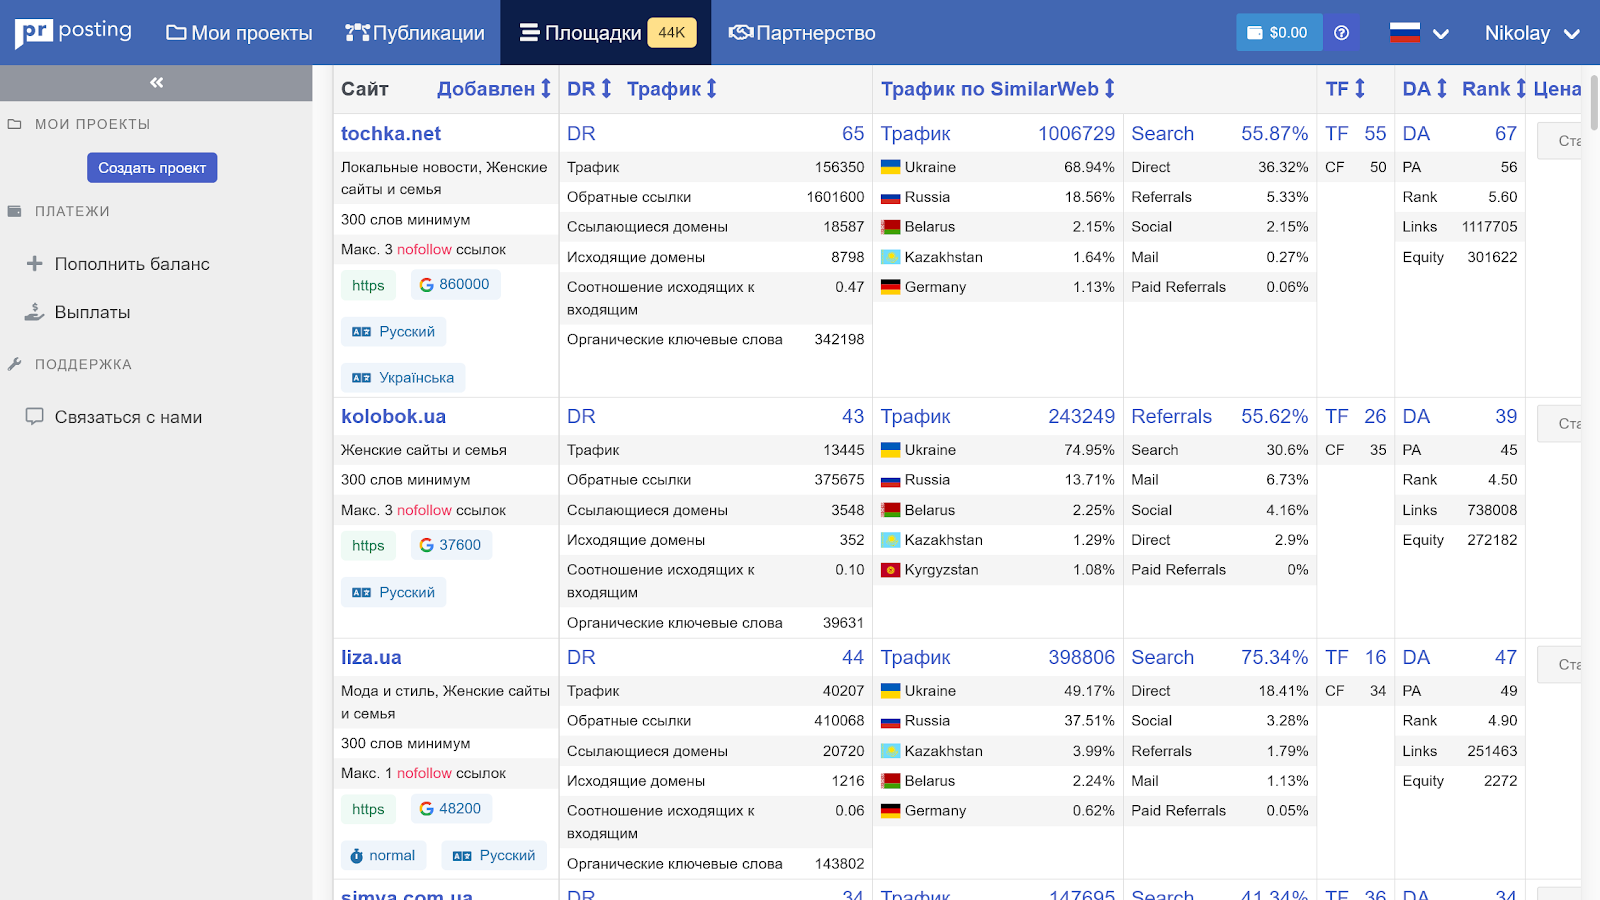Open Партнерство in top navigation
1600x900 pixels.
coord(802,33)
